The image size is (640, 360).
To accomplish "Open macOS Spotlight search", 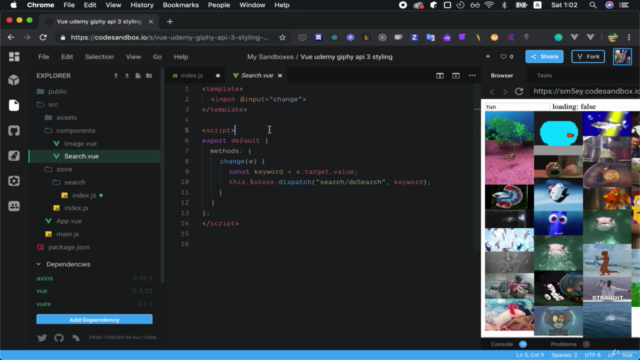I will 593,5.
